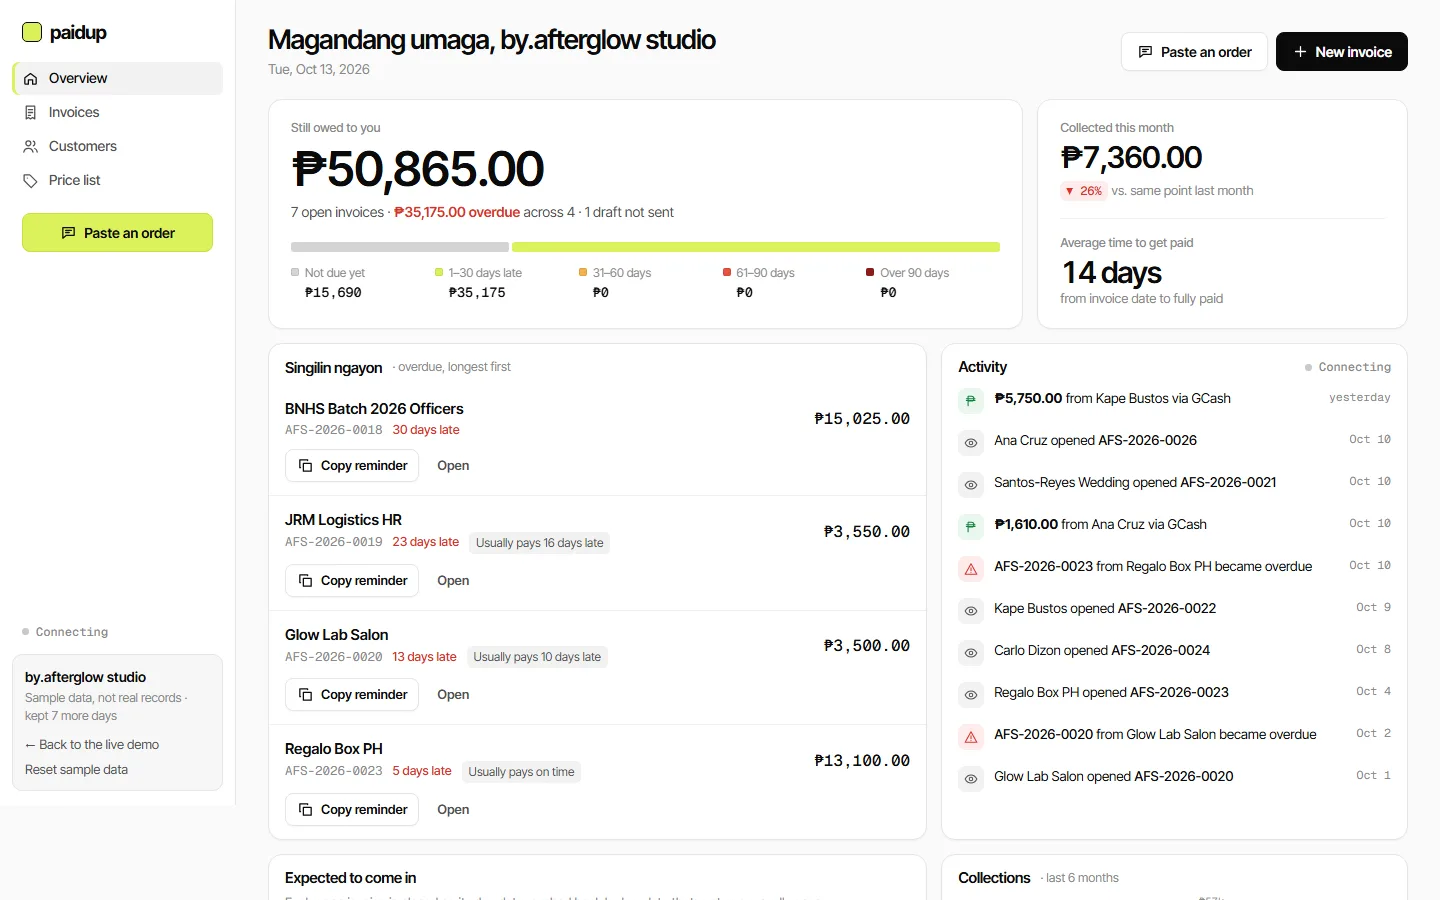Click eye icon beside Carlo Dizon activity
The height and width of the screenshot is (900, 1440).
[970, 652]
